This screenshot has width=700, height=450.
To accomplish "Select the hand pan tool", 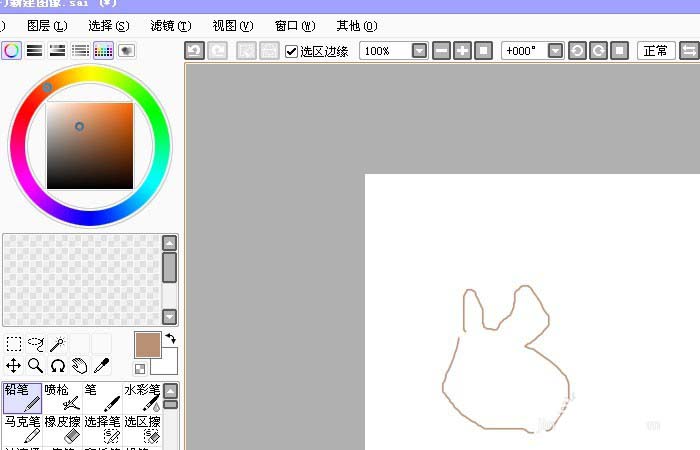I will tap(79, 366).
